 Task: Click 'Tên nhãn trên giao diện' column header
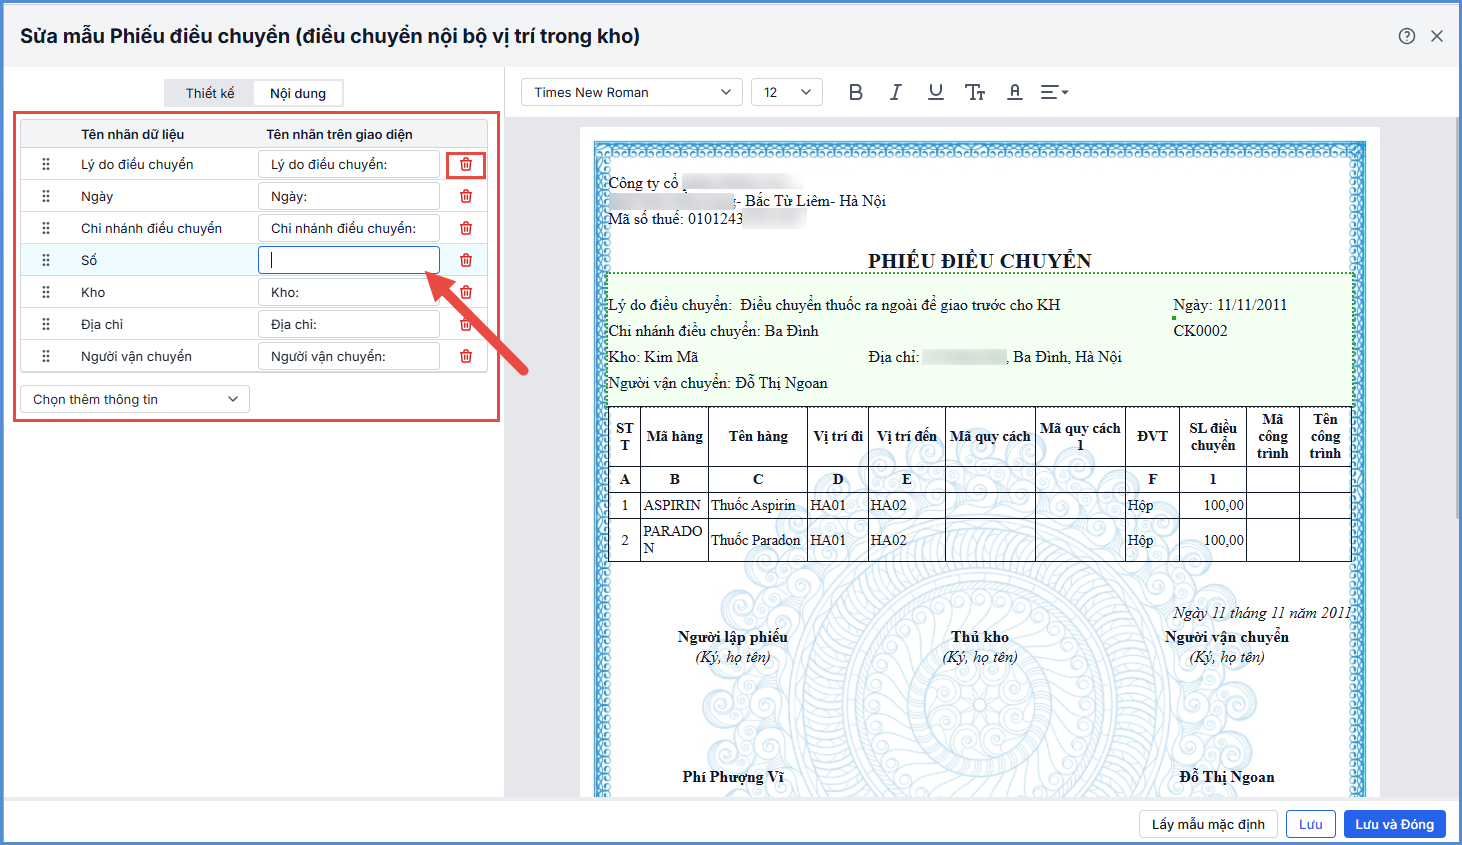click(x=339, y=134)
